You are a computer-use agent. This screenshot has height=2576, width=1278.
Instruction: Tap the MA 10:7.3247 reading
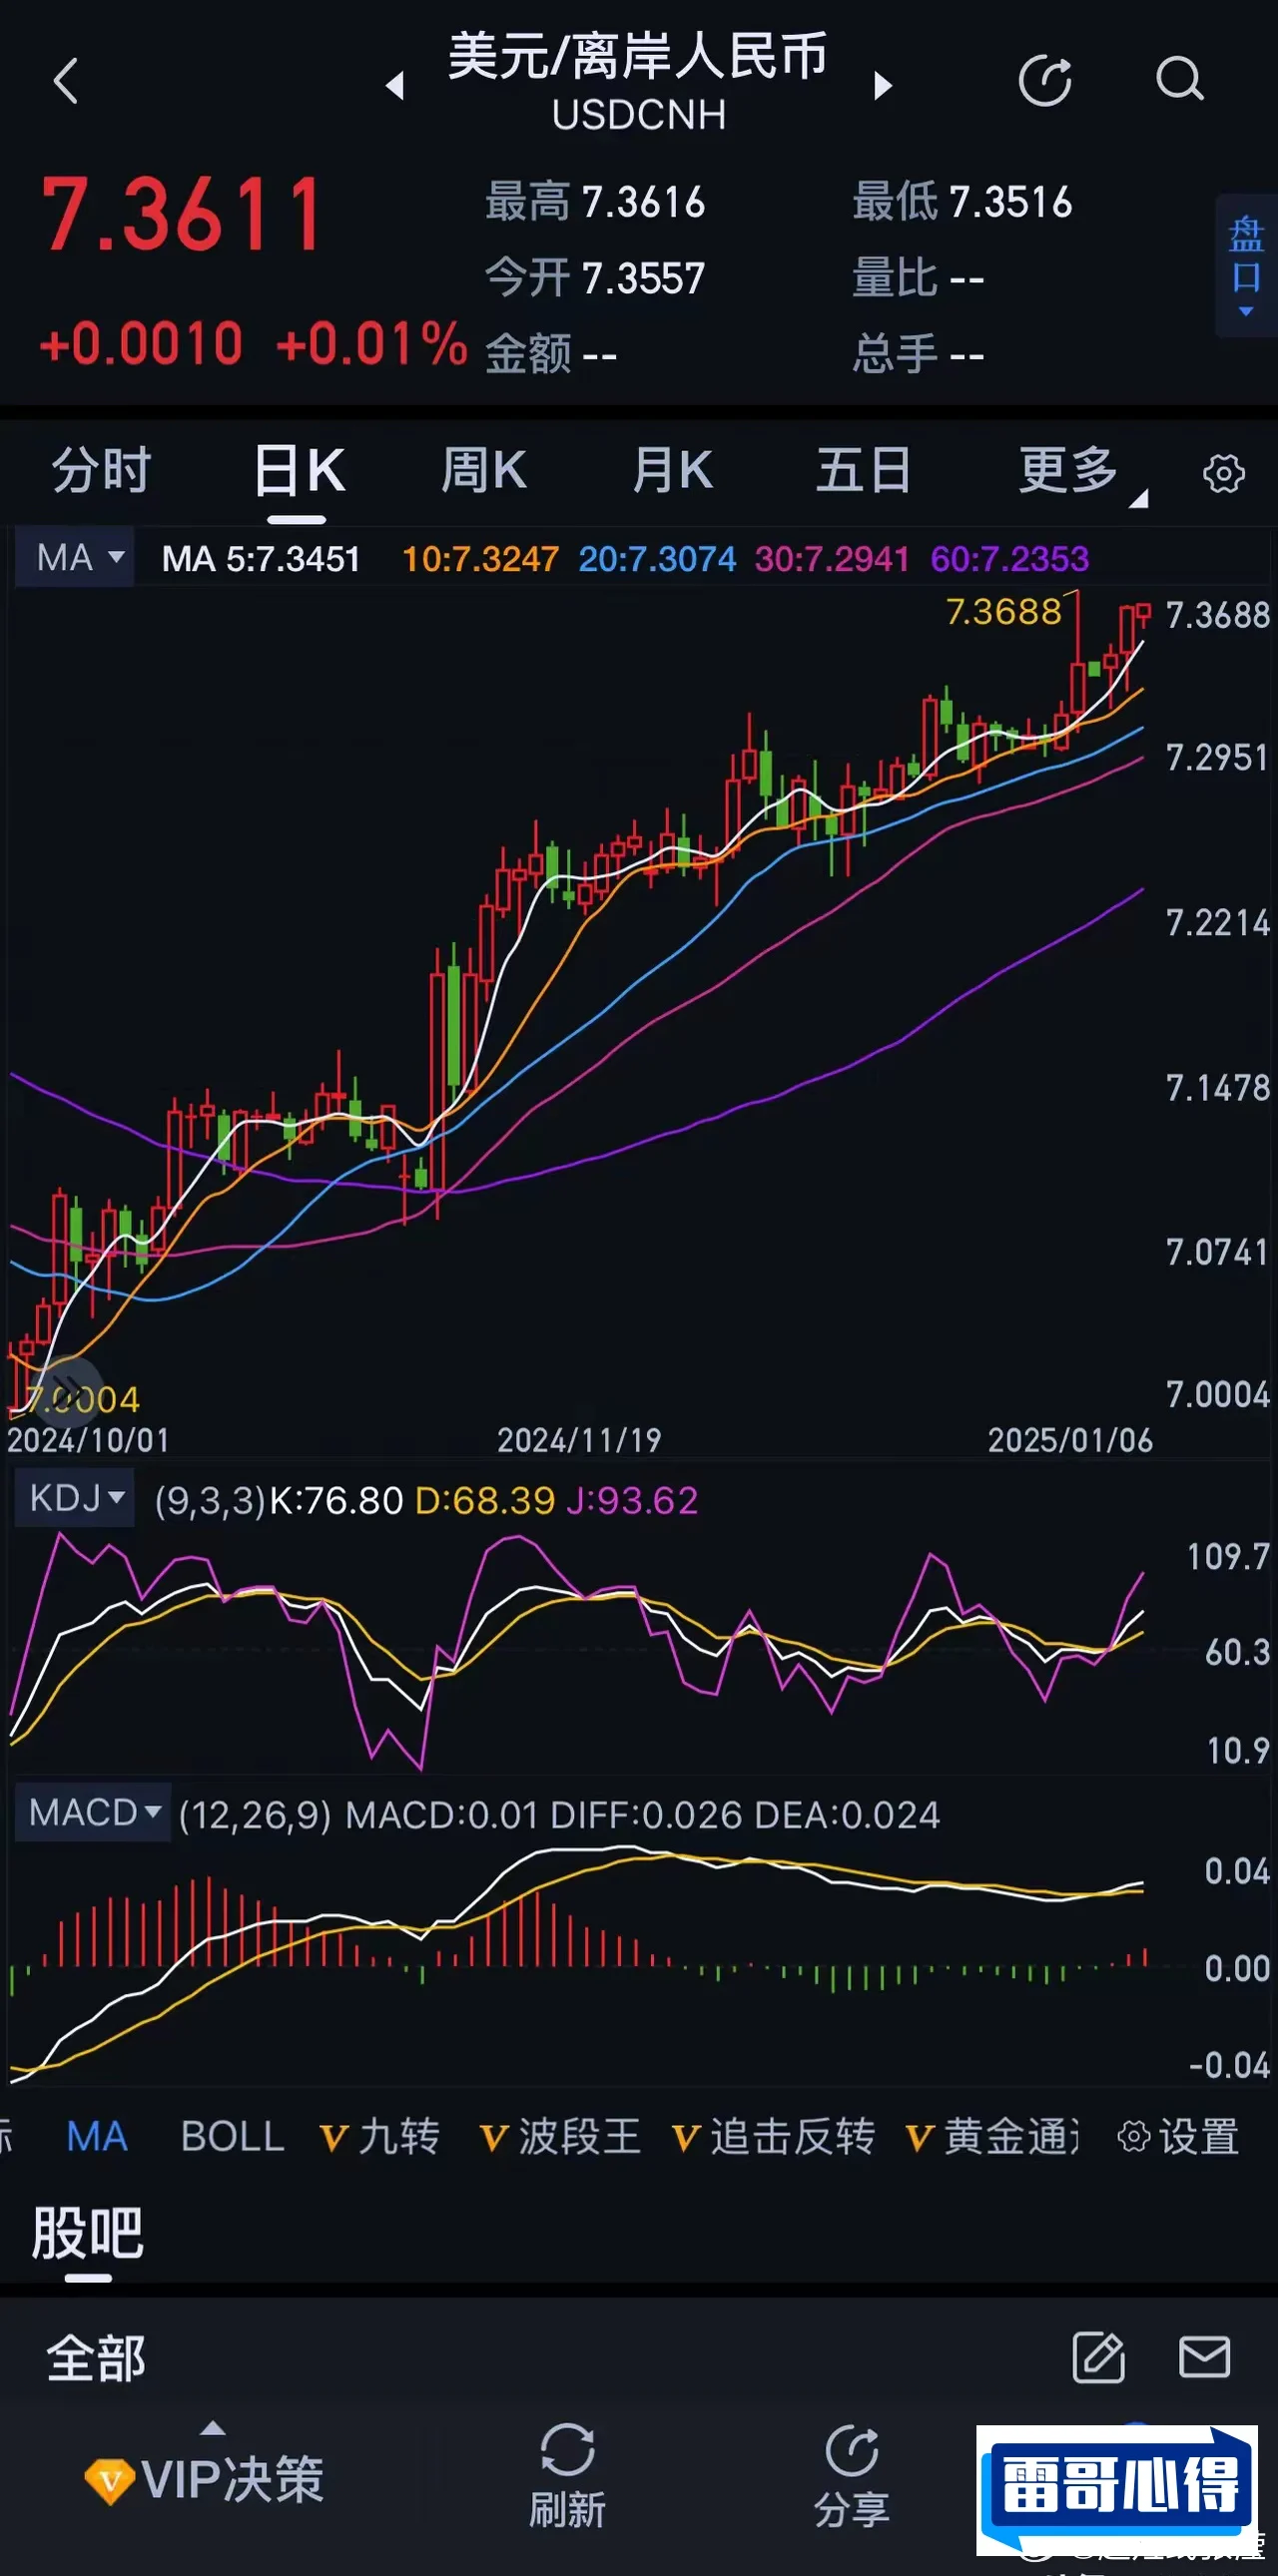click(x=480, y=558)
